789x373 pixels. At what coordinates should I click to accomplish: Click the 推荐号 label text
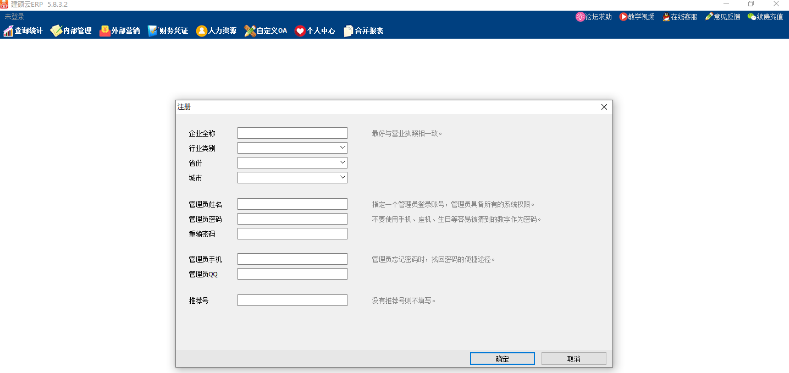[198, 301]
